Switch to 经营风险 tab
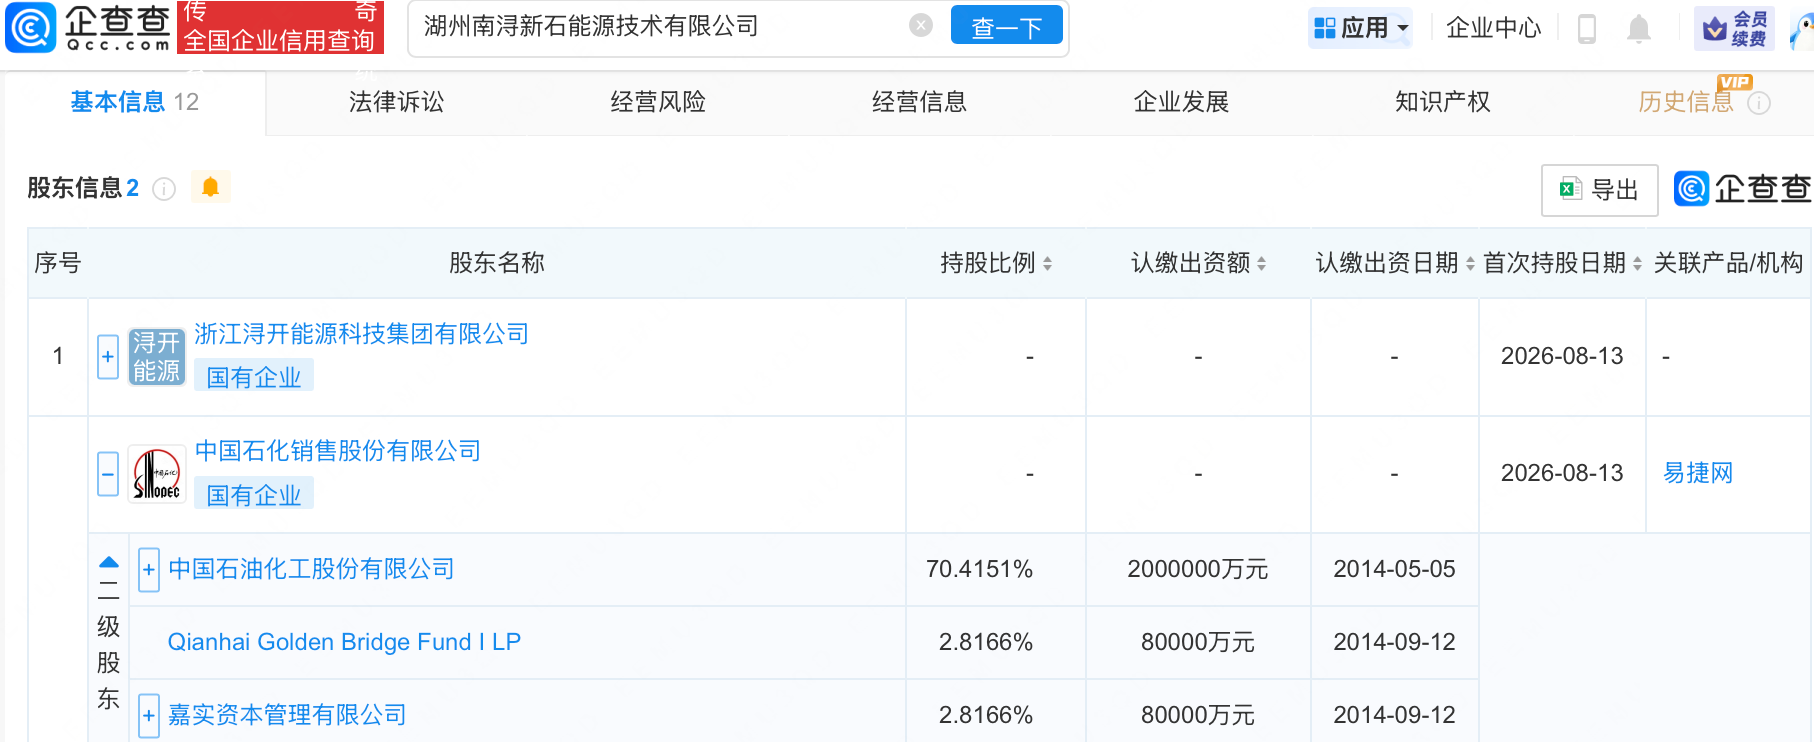Viewport: 1814px width, 742px height. pyautogui.click(x=658, y=102)
